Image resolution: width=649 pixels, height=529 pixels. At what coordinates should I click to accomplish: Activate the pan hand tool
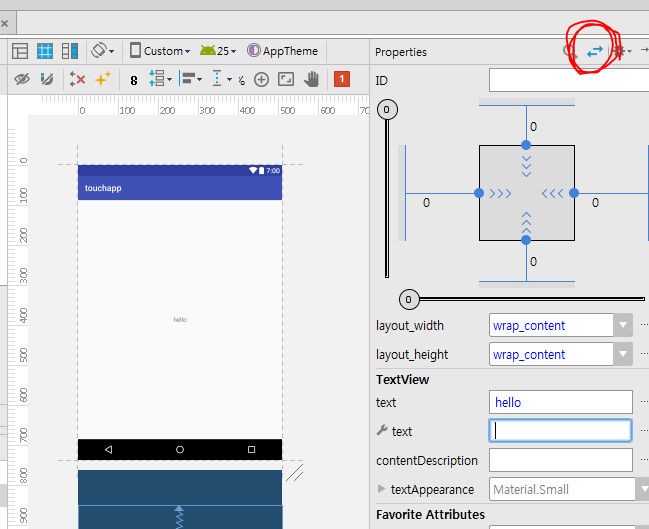pos(311,79)
